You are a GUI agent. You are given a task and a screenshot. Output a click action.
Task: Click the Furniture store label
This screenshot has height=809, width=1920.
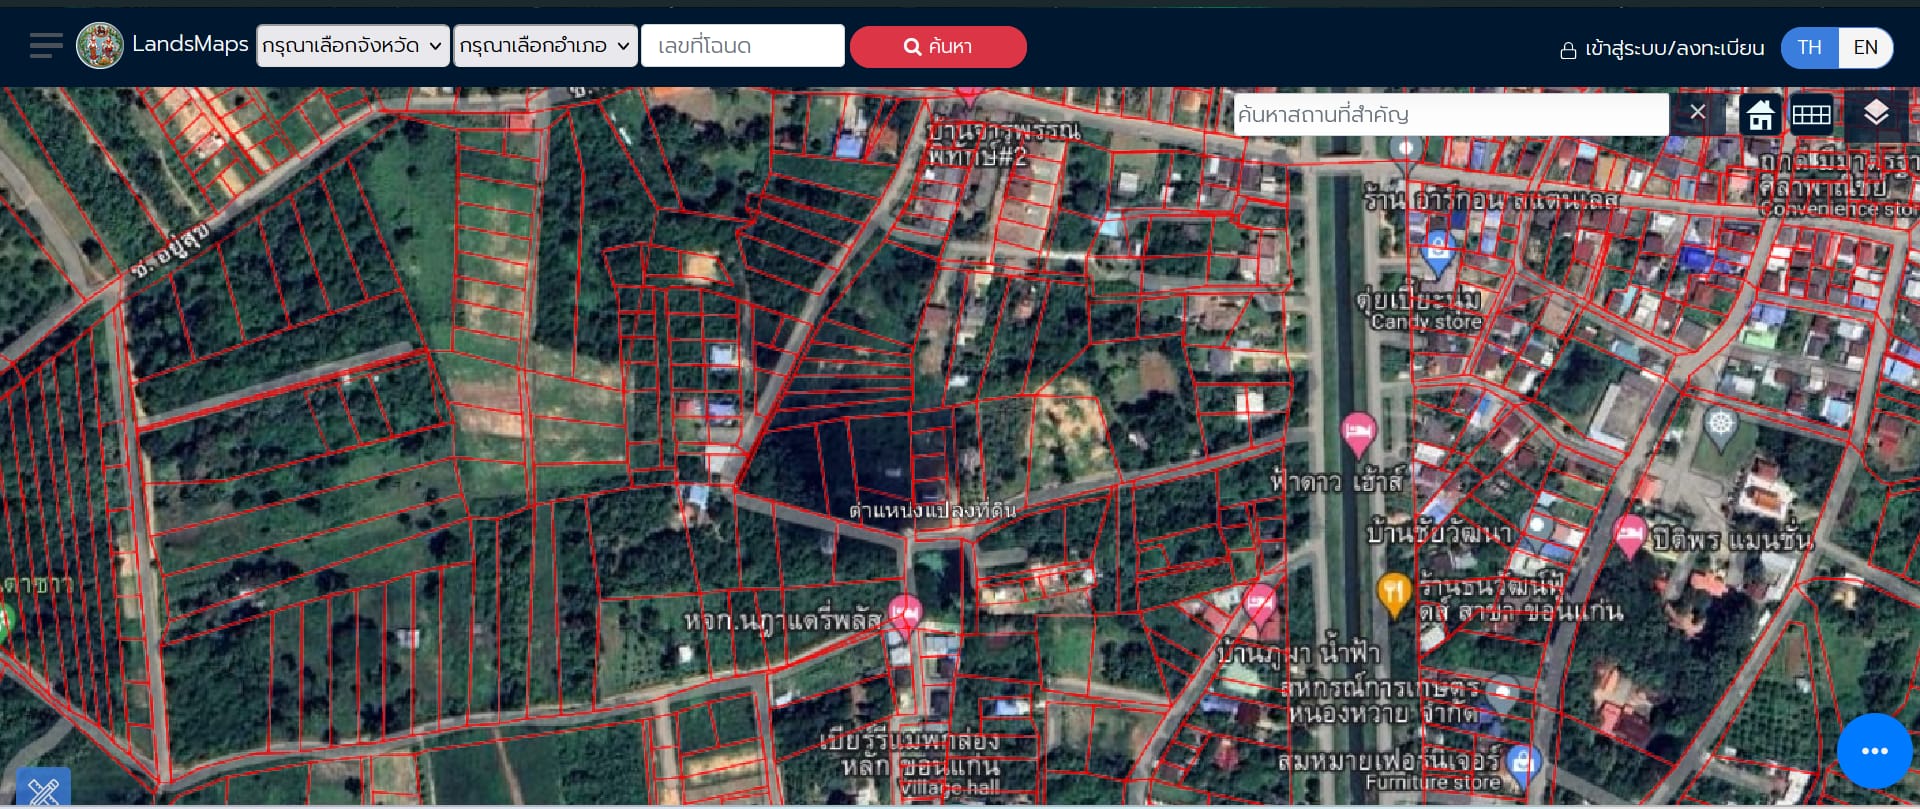(x=1433, y=782)
